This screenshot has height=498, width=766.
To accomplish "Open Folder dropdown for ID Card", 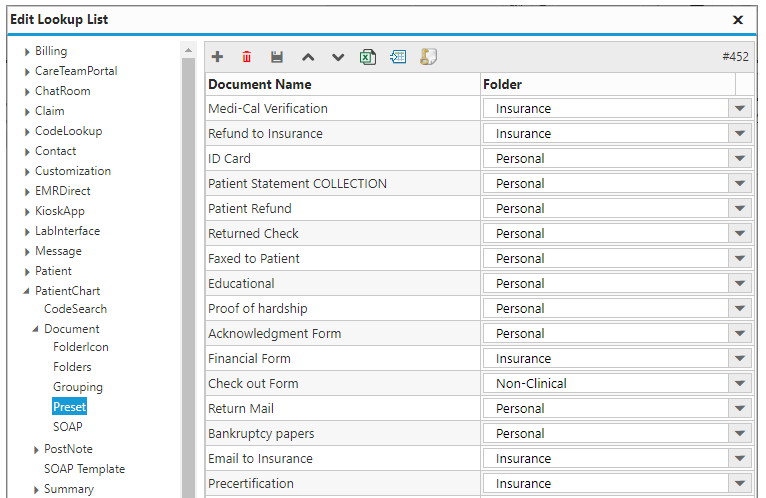I will click(x=740, y=158).
